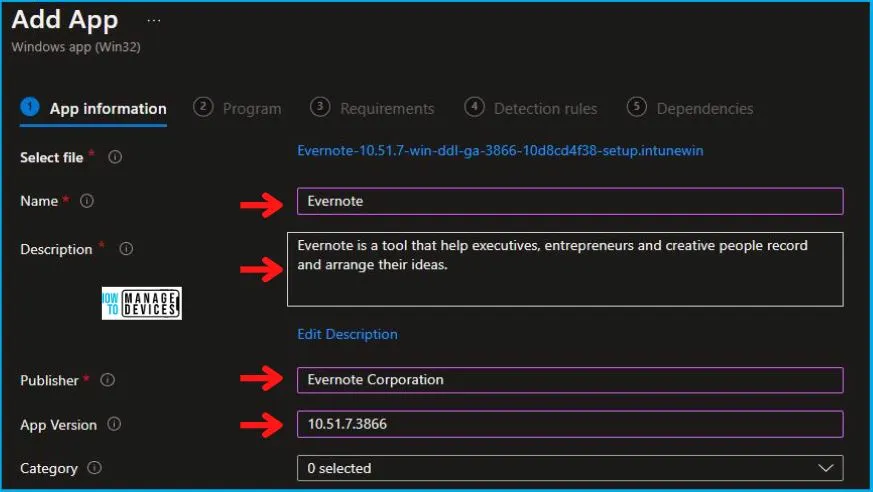Click inside the Description text box

coord(565,269)
